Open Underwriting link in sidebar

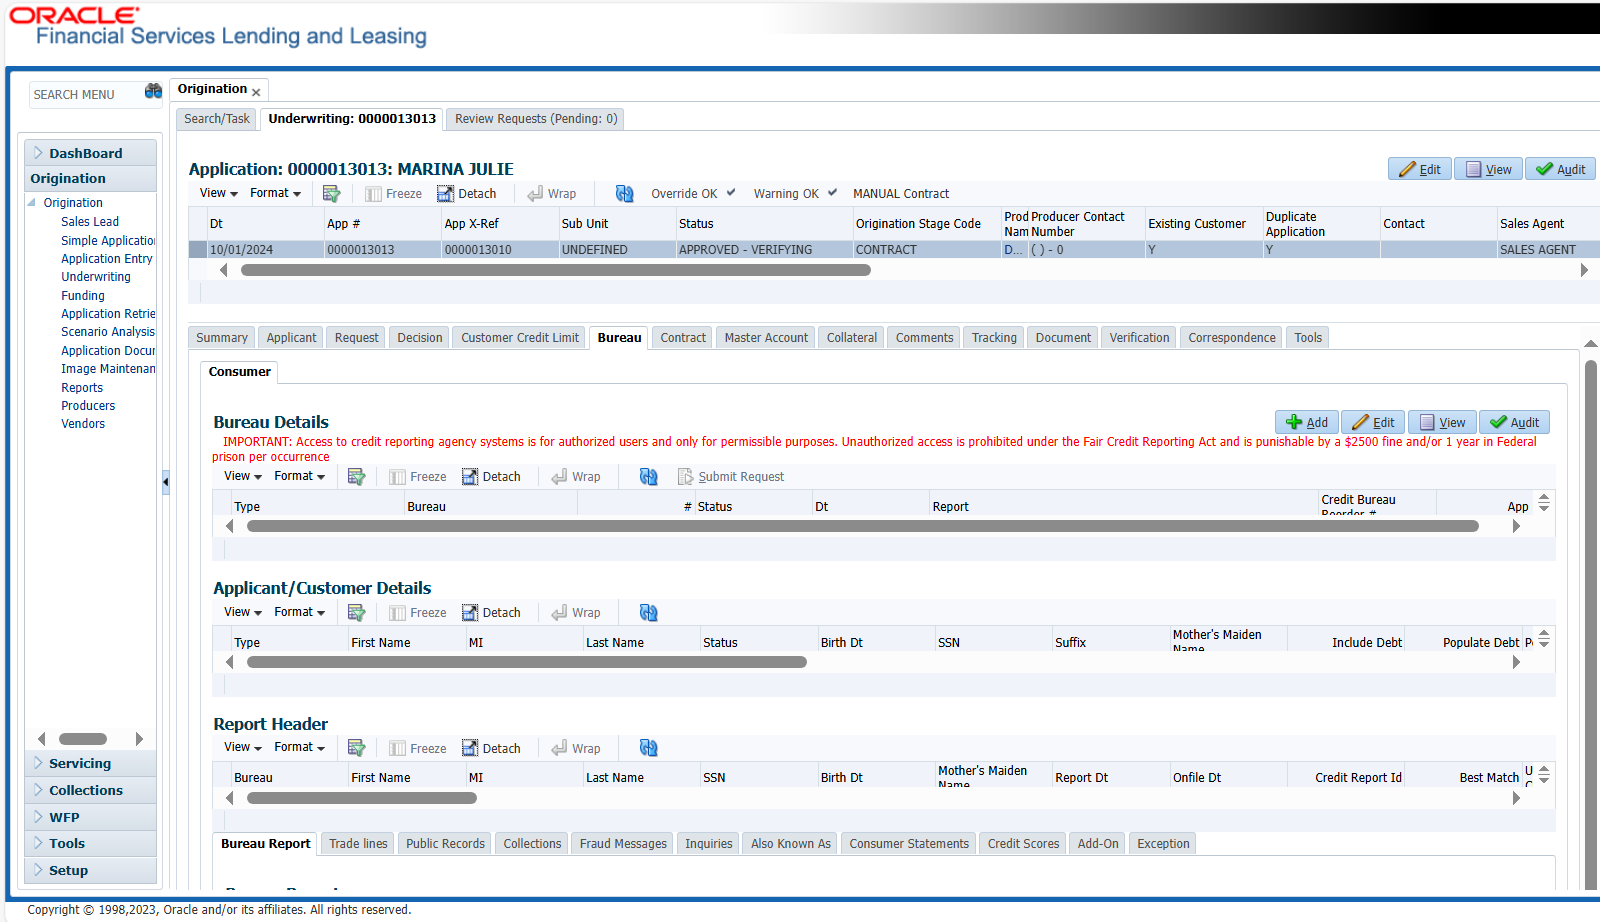click(x=96, y=277)
